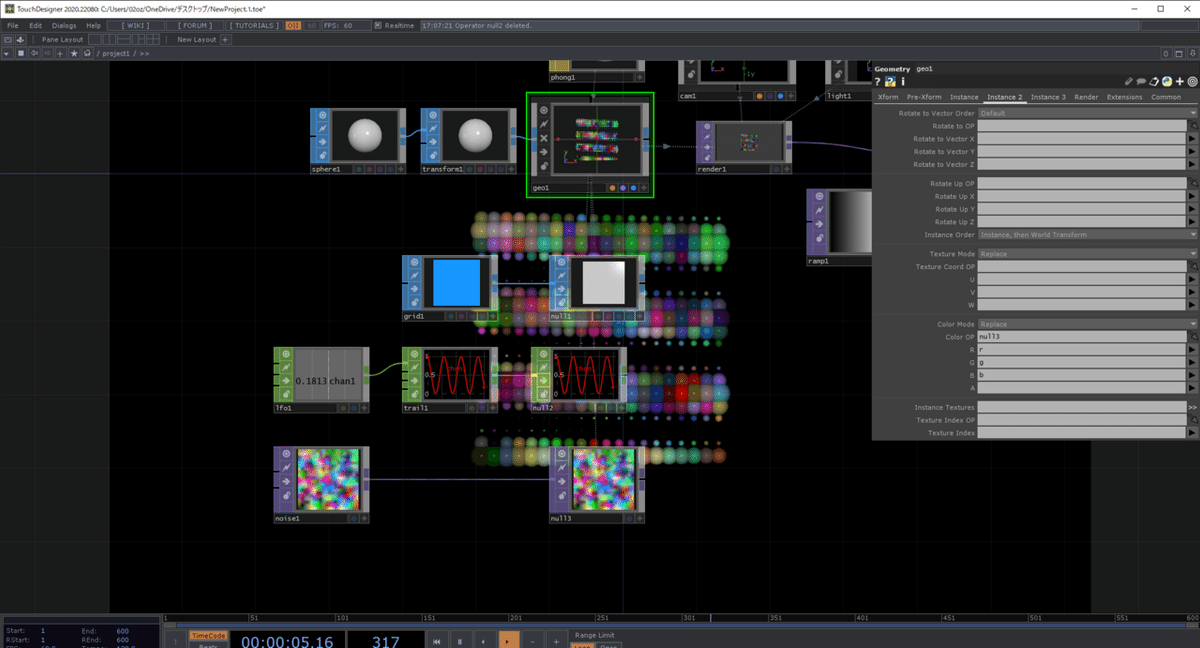1200x648 pixels.
Task: Click the home icon in the network path bar
Action: point(88,53)
